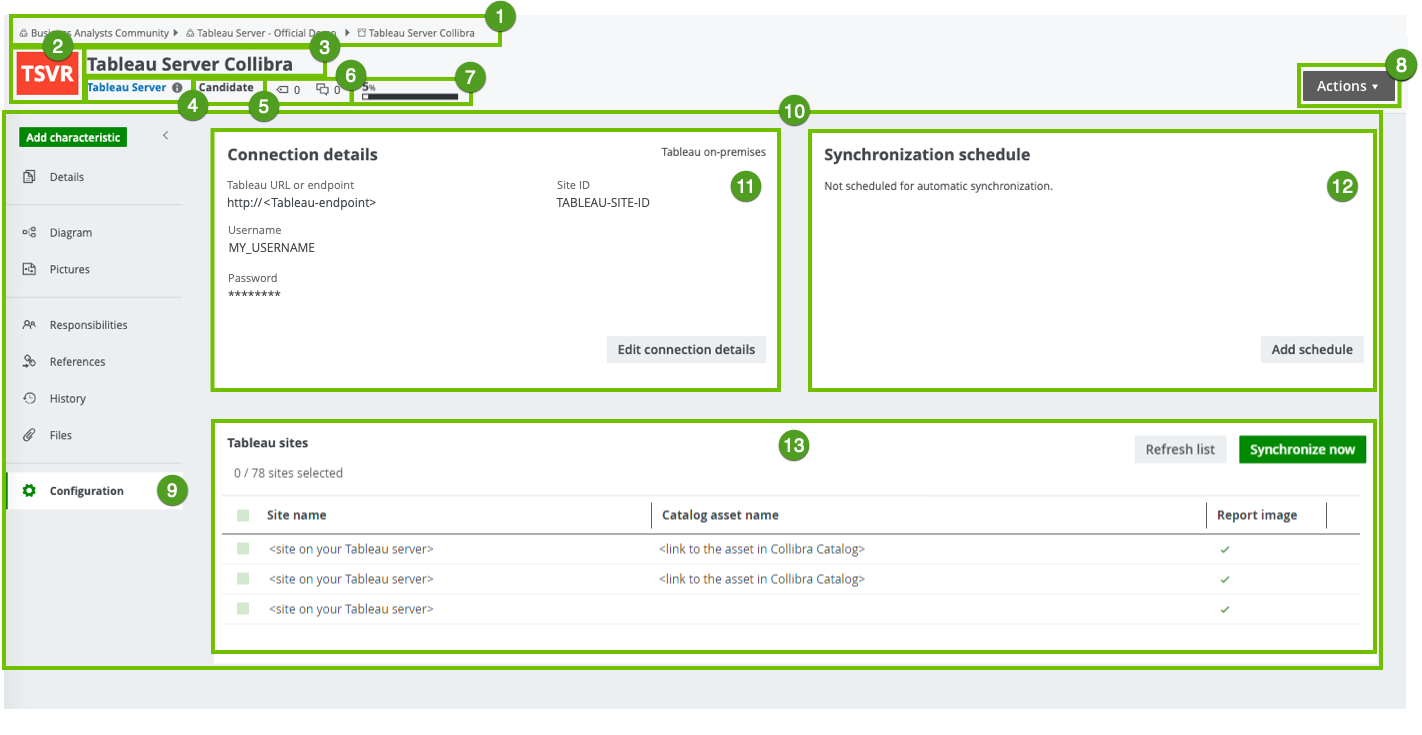Switch to the History tab
This screenshot has width=1422, height=735.
point(67,398)
